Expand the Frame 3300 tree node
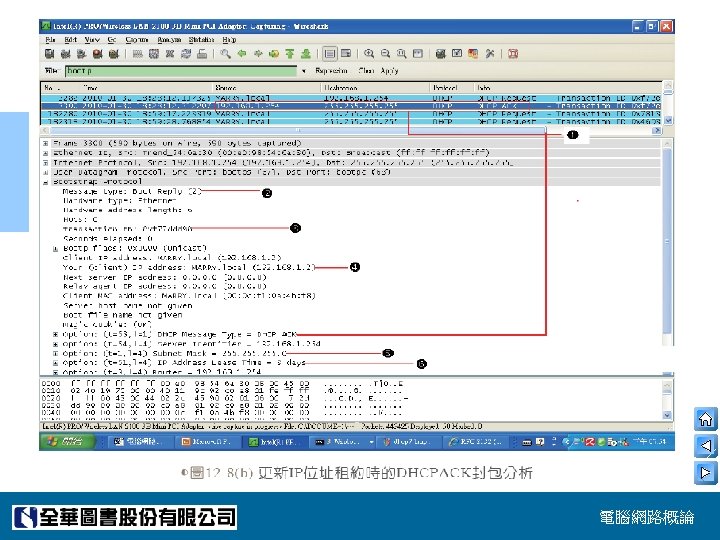The width and height of the screenshot is (720, 540). (45, 143)
